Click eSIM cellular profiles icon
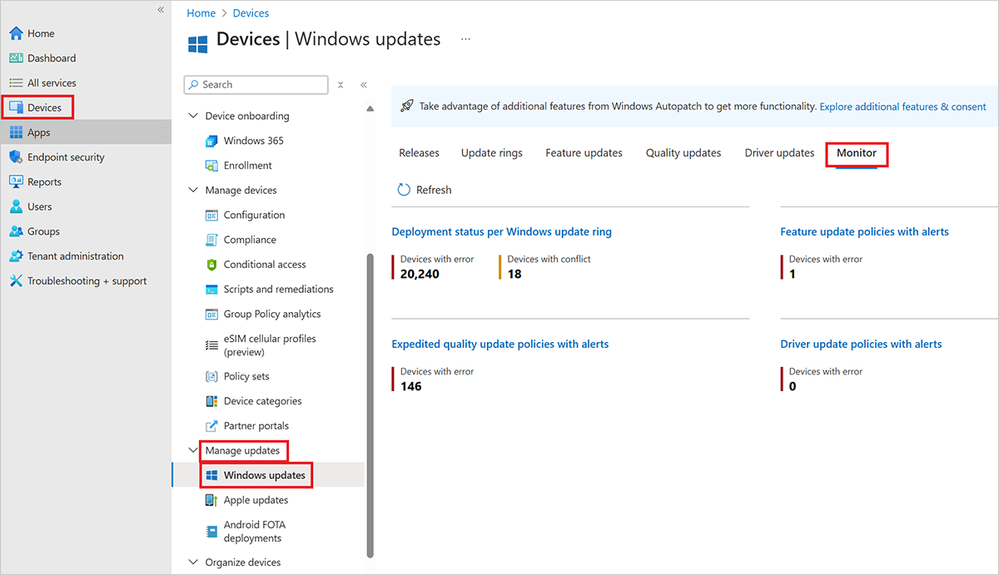Screen dimensions: 999x575 [212, 345]
